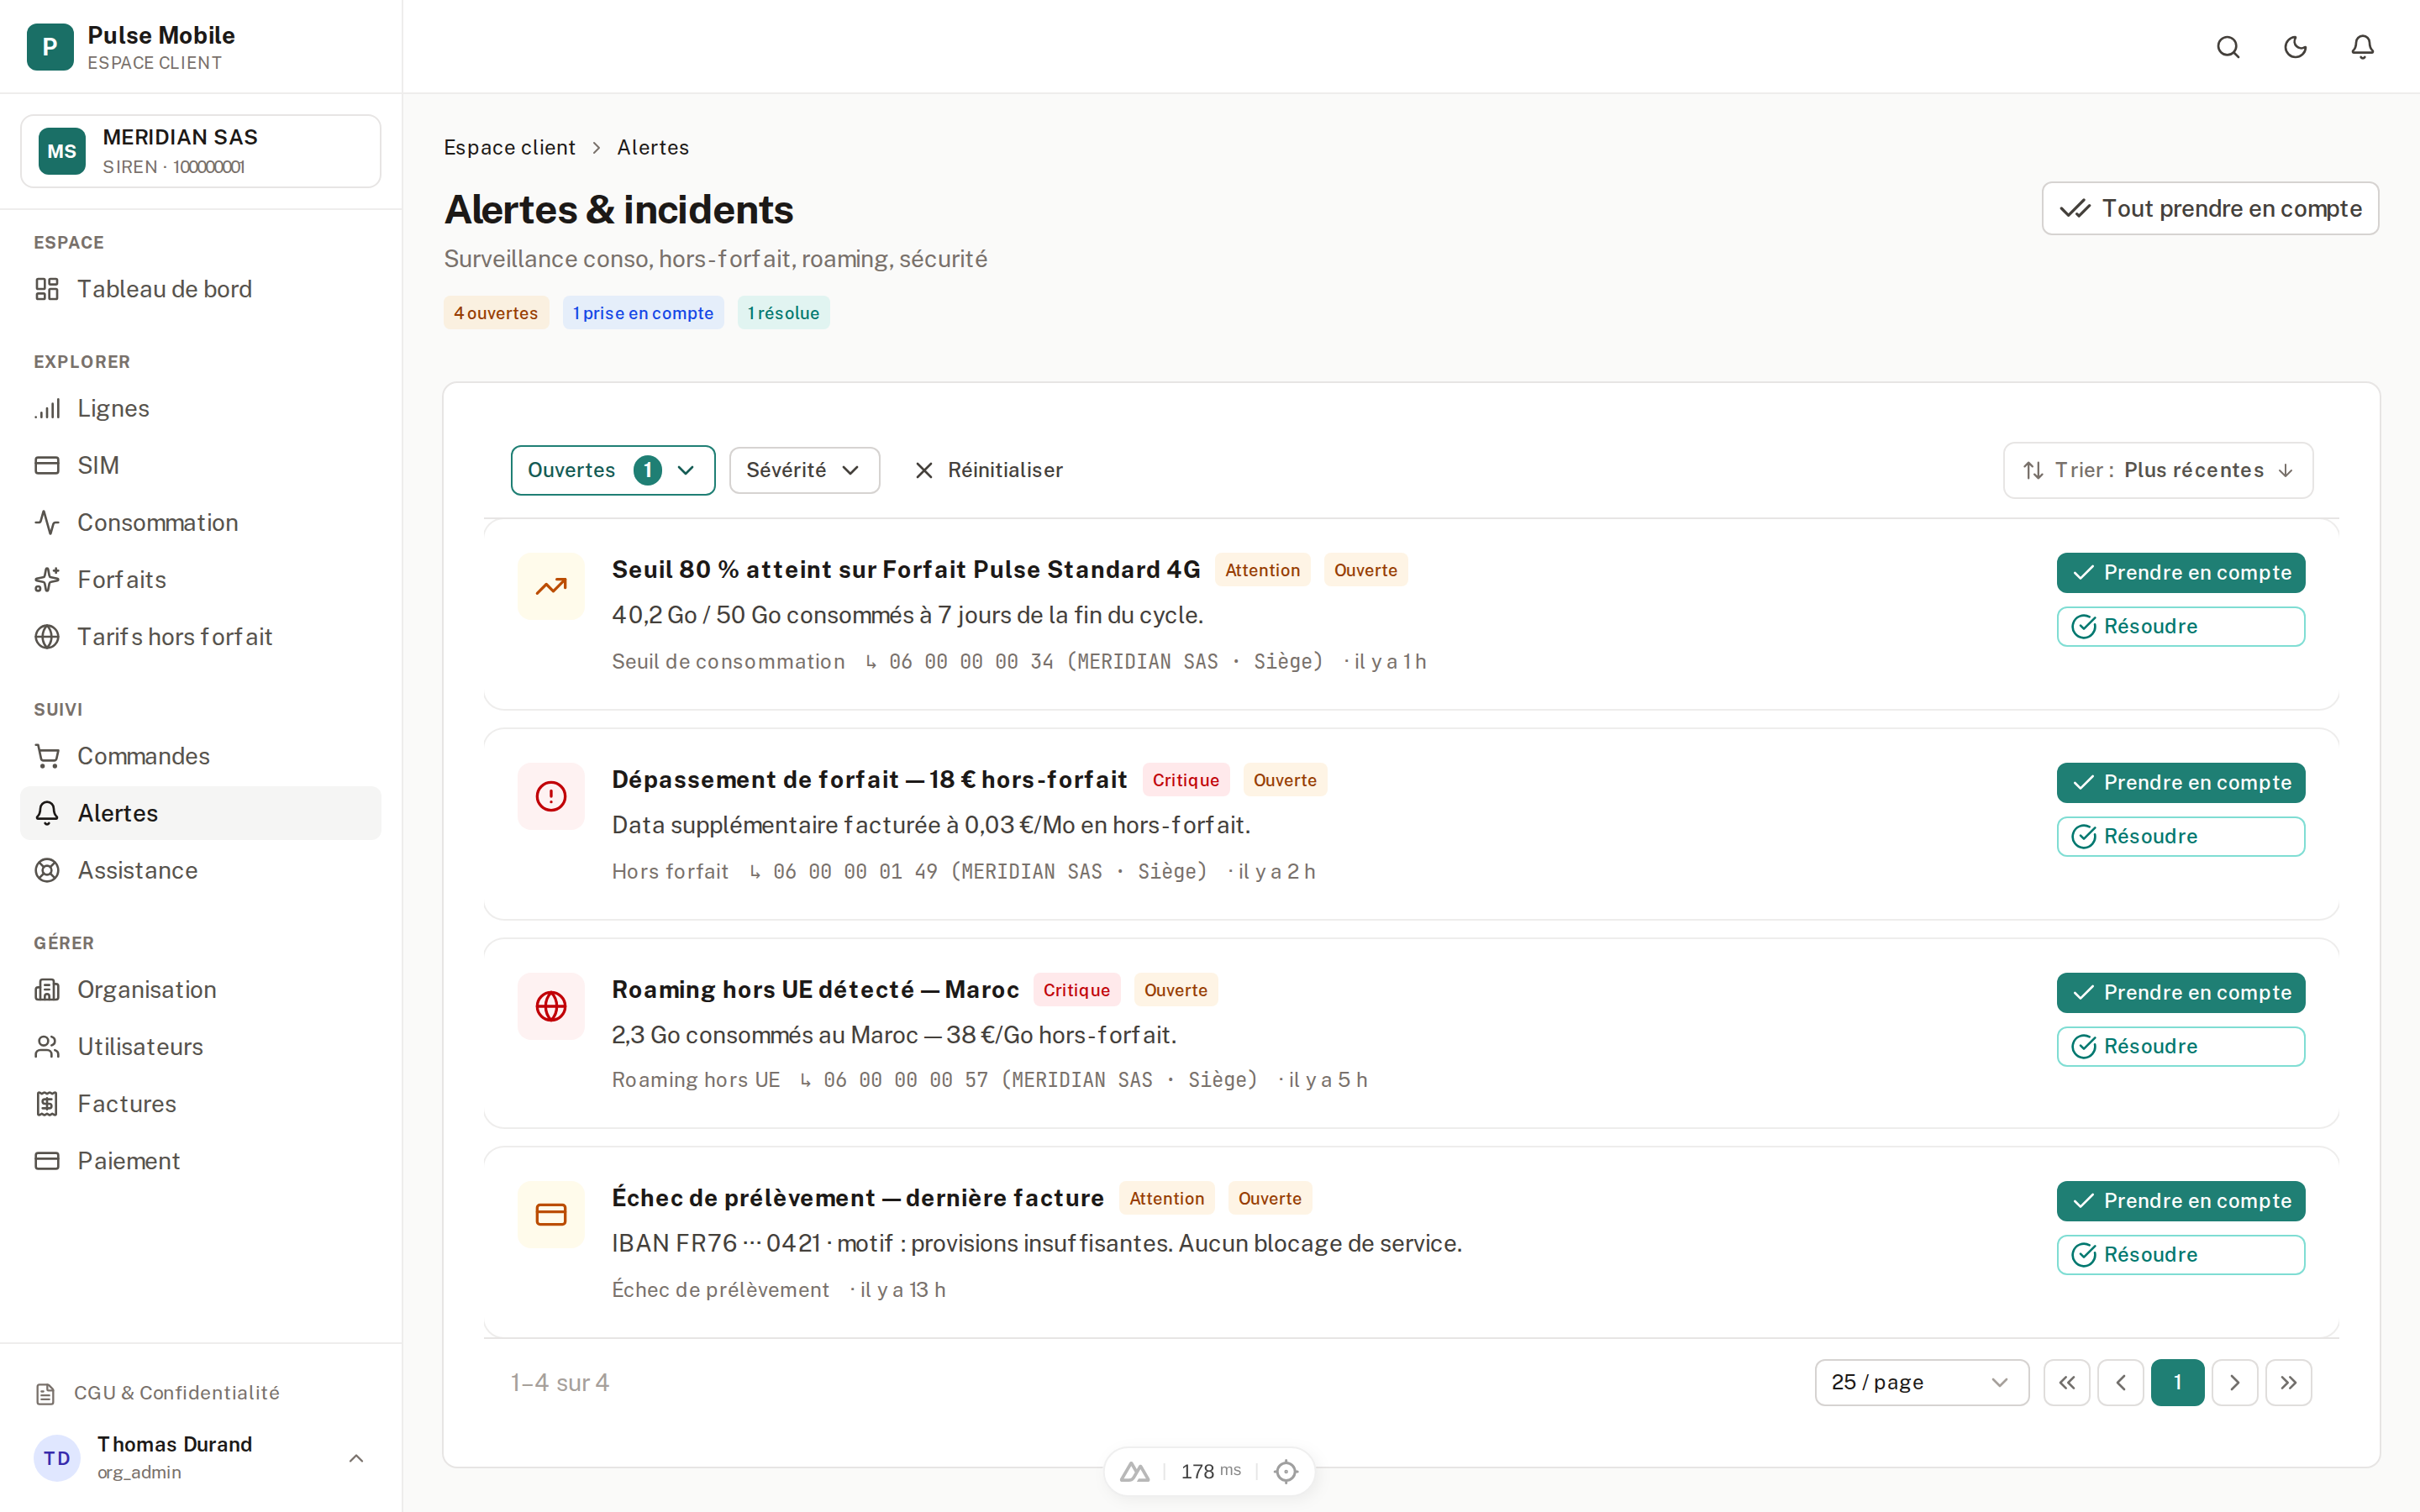Click the TD user avatar

pyautogui.click(x=57, y=1458)
